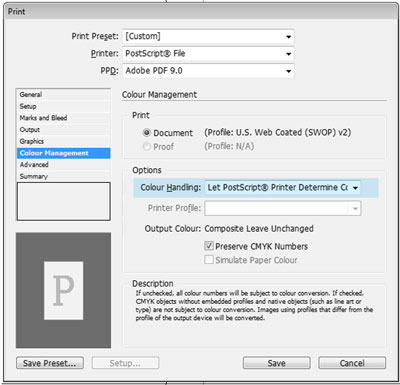Expand the Colour Handling dropdown

(283, 188)
